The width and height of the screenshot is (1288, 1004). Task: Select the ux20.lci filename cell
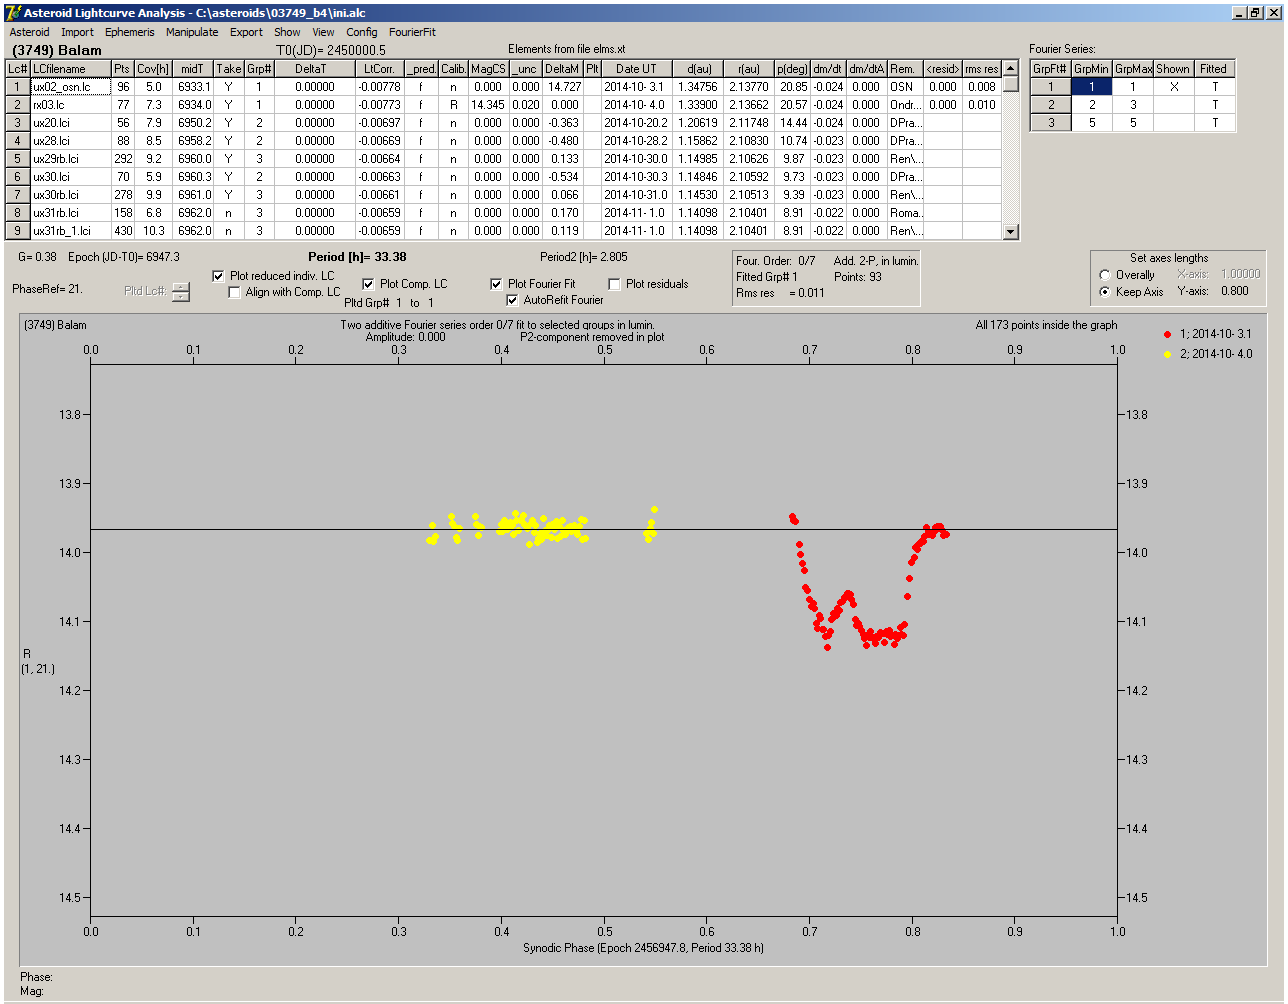tap(70, 123)
